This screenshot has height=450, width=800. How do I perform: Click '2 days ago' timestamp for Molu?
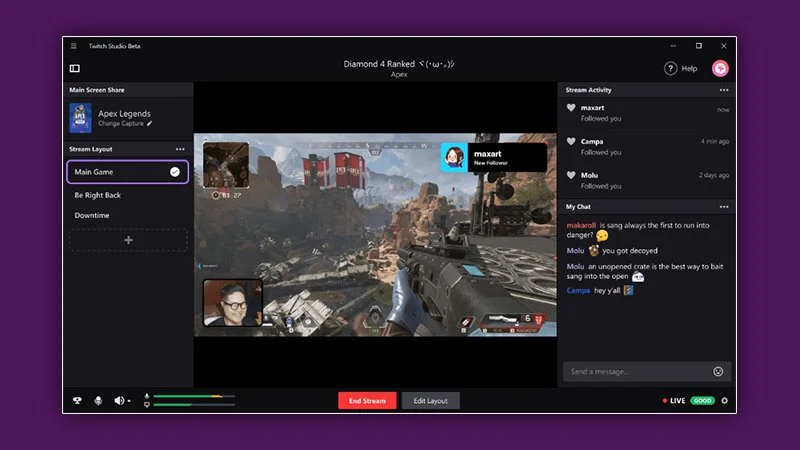coord(714,175)
